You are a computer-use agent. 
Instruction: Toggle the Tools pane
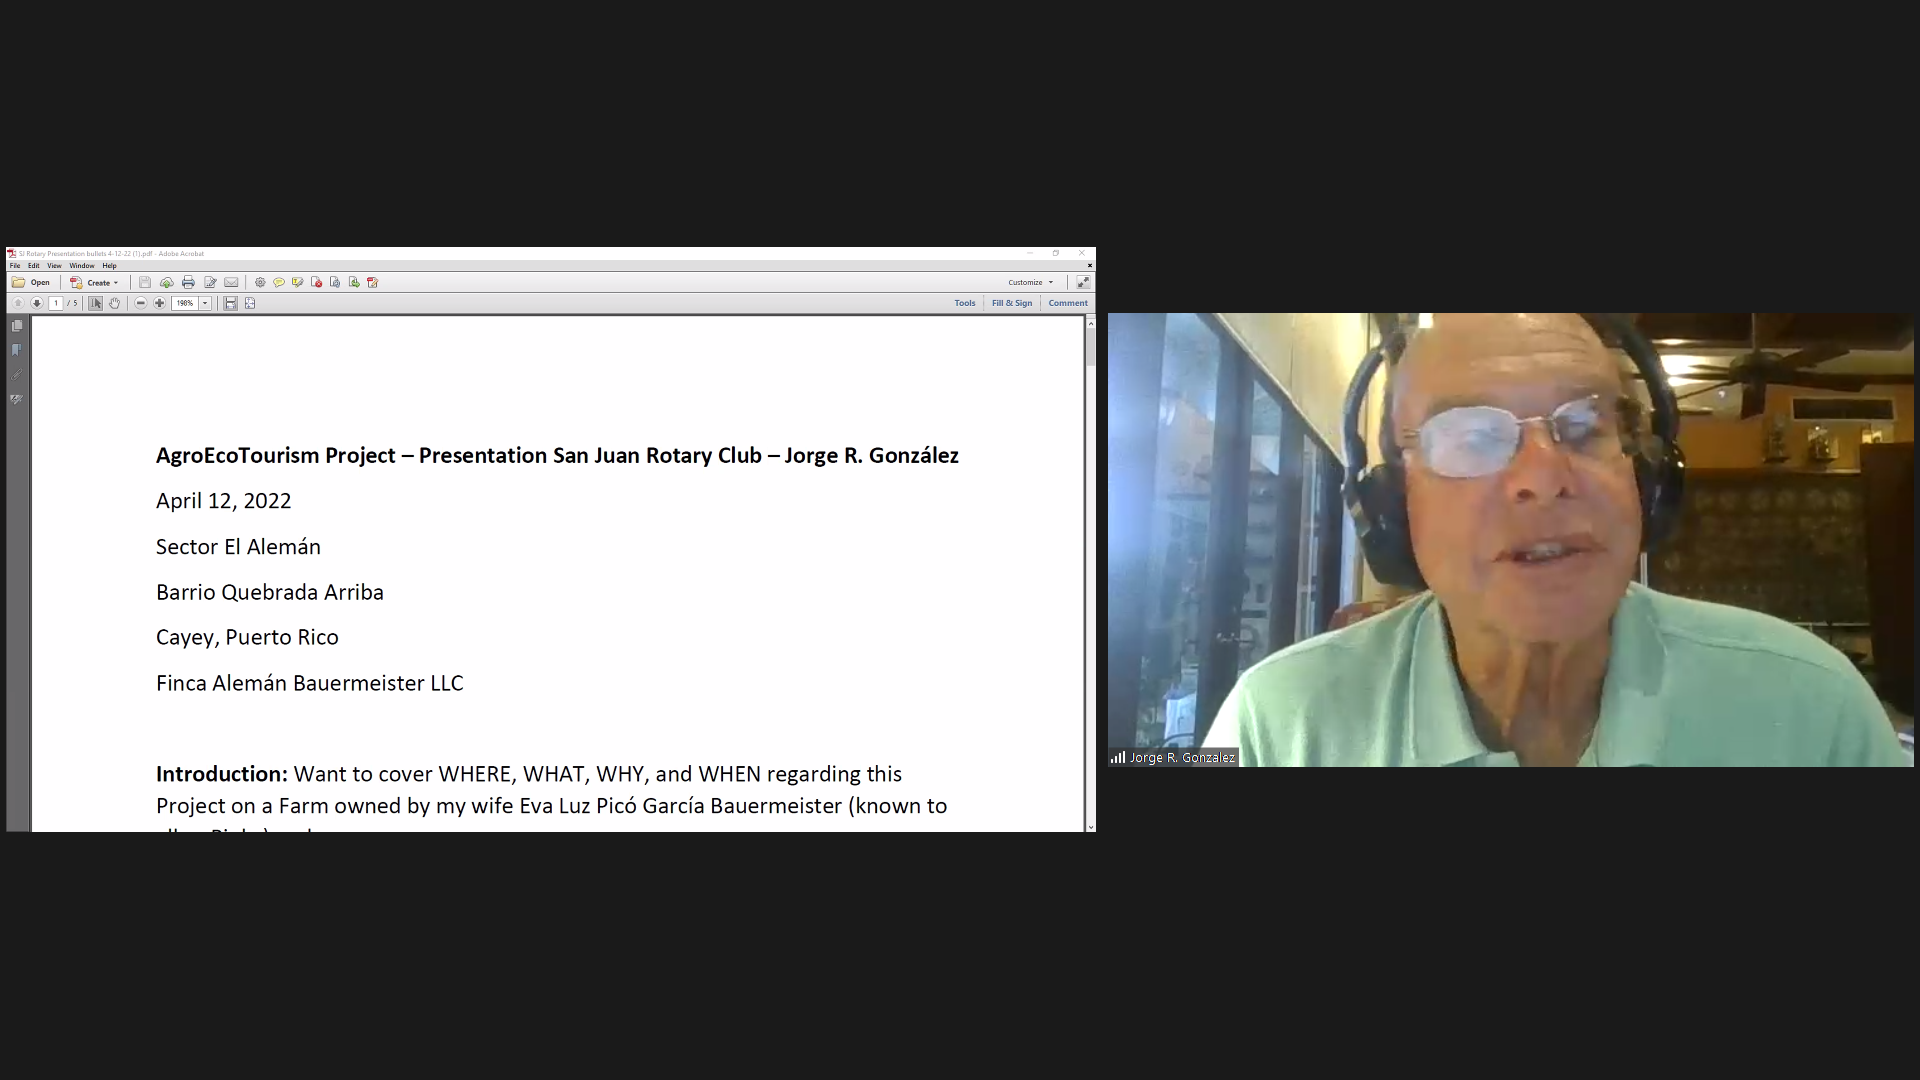click(x=965, y=303)
